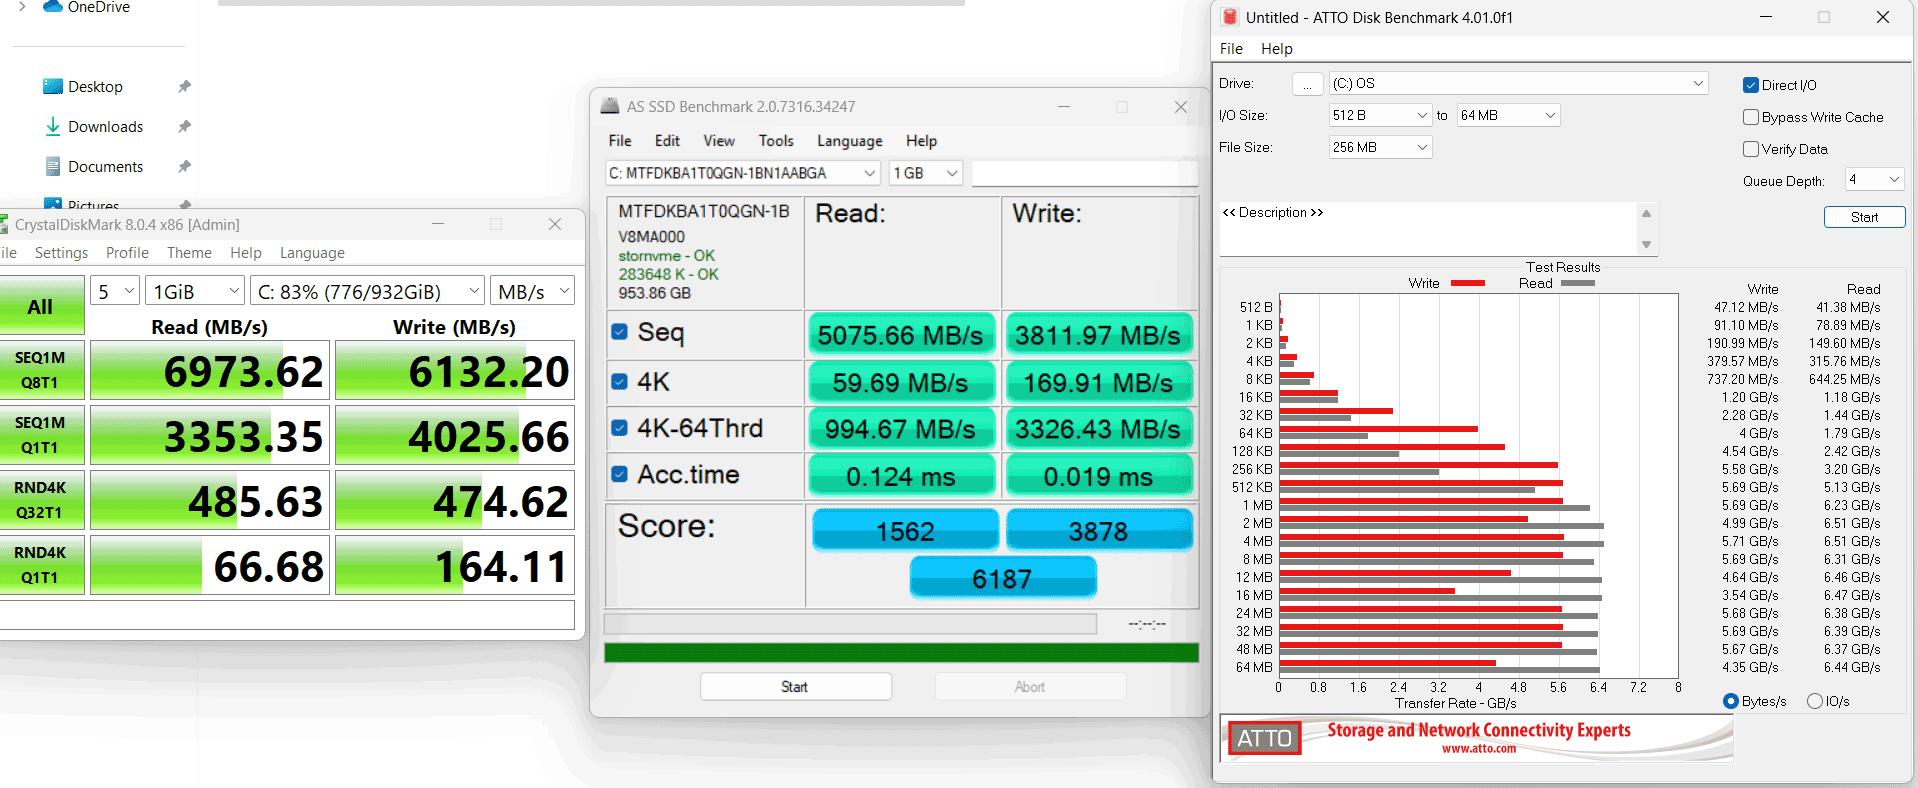Toggle the 4K-64Thrd checkbox in AS SSD
Screen dimensions: 1918x788
tap(619, 428)
